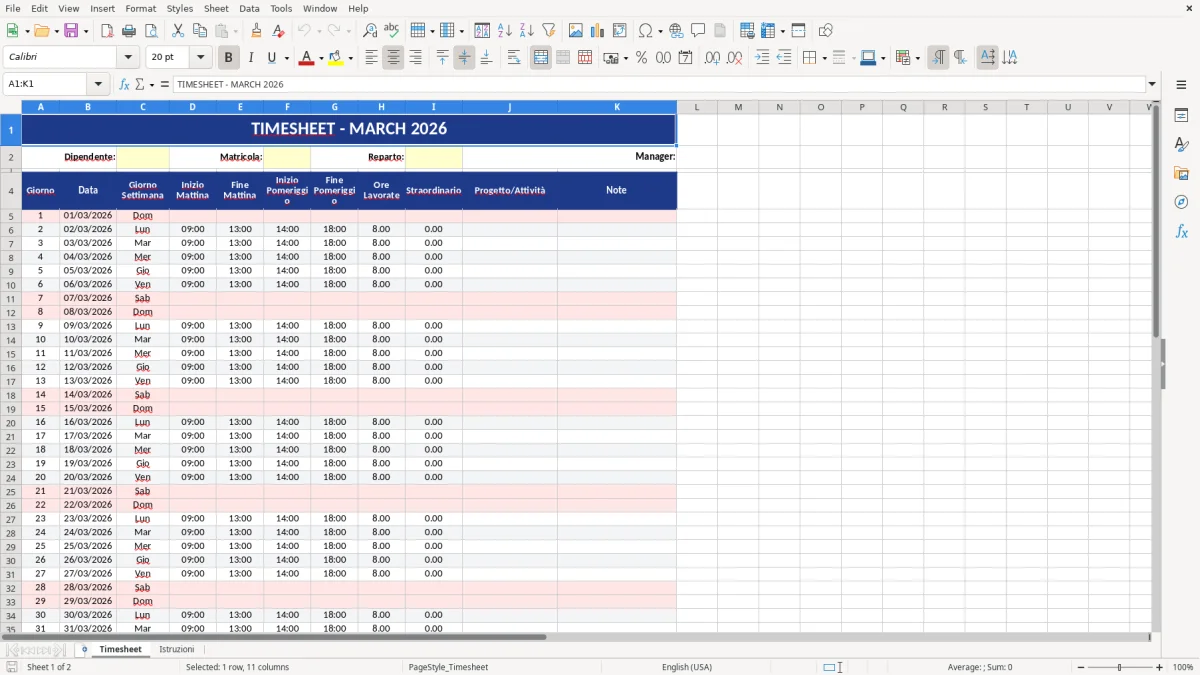Click the zoom out minus button
The image size is (1200, 675).
pyautogui.click(x=1081, y=667)
